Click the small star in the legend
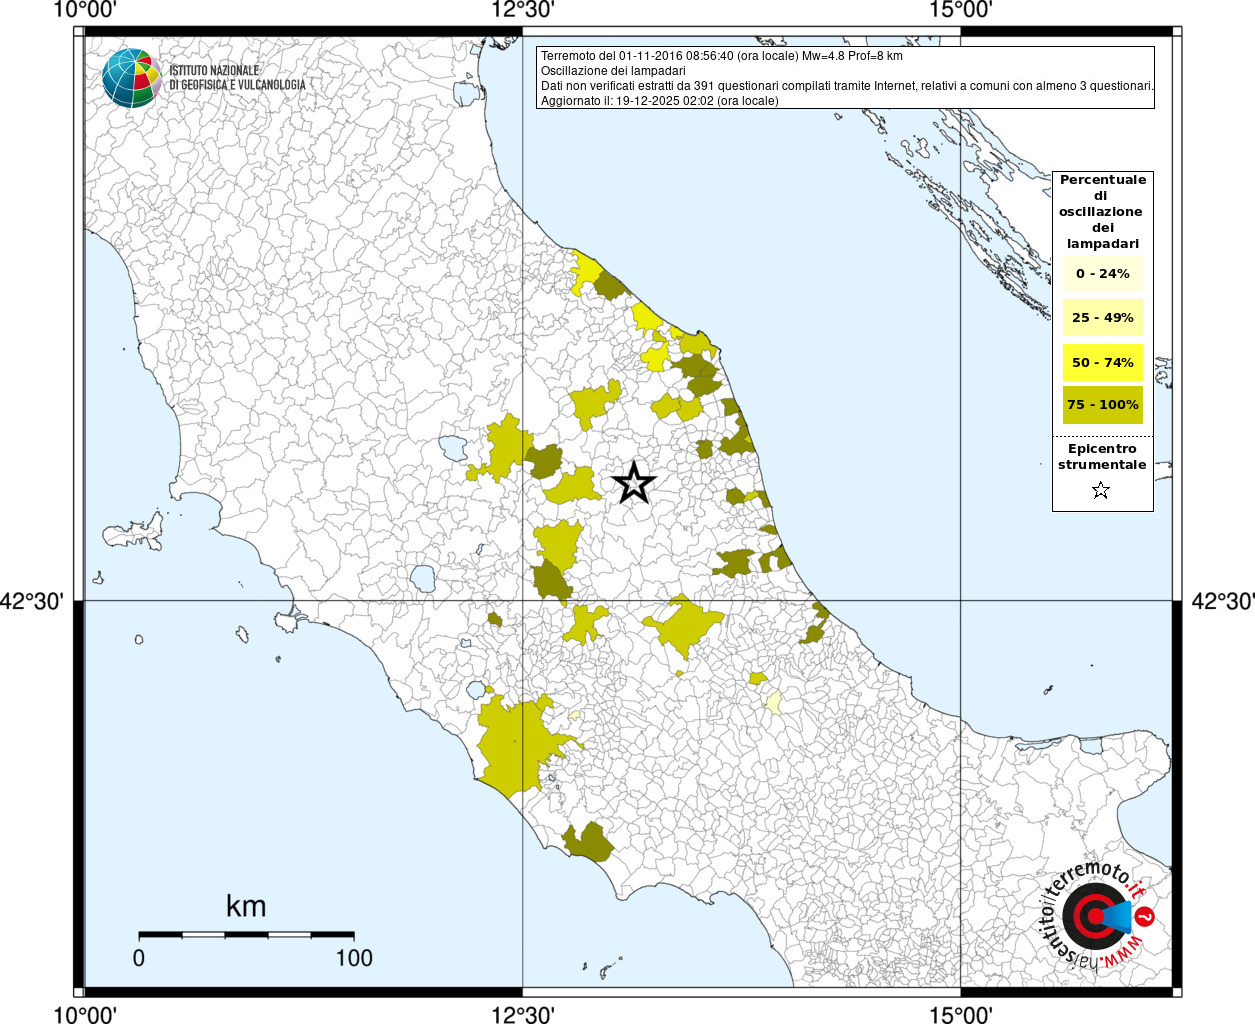Viewport: 1255px width, 1024px height. click(x=1101, y=490)
